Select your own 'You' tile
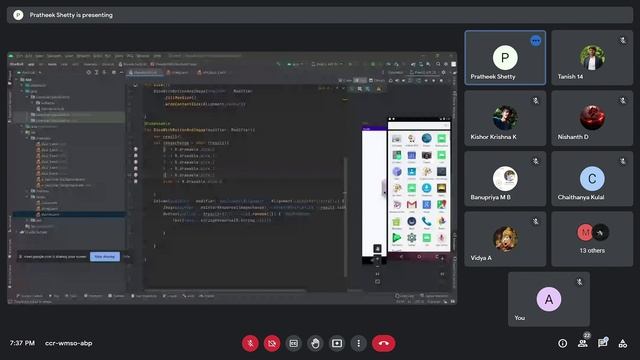 549,299
